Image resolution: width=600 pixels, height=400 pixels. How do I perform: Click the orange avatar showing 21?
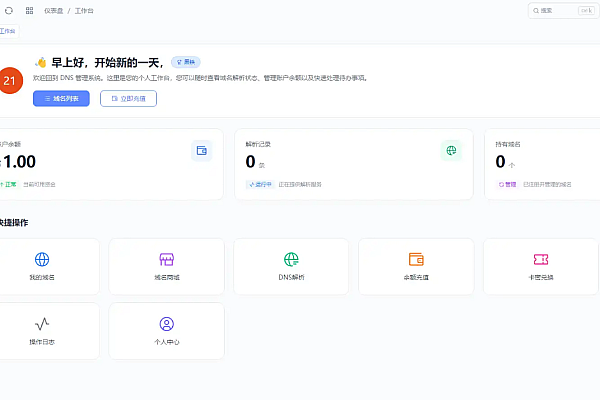(x=10, y=80)
